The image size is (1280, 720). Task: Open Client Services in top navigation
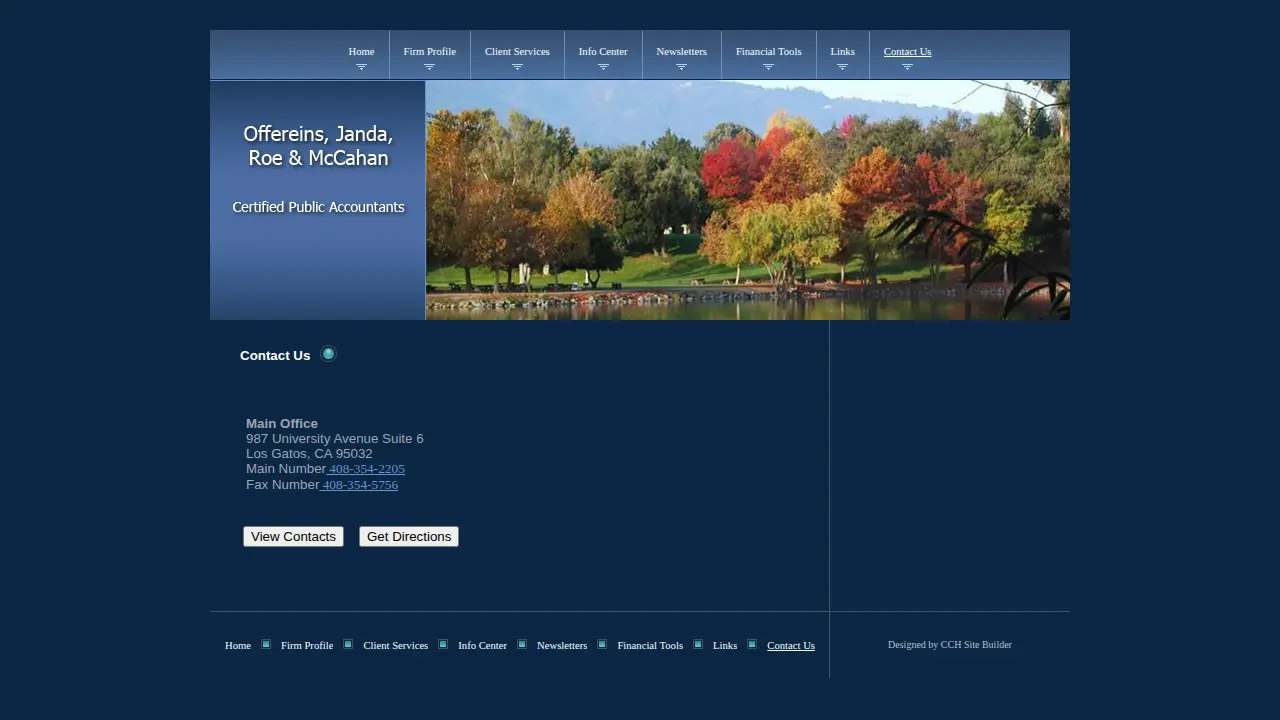tap(517, 52)
